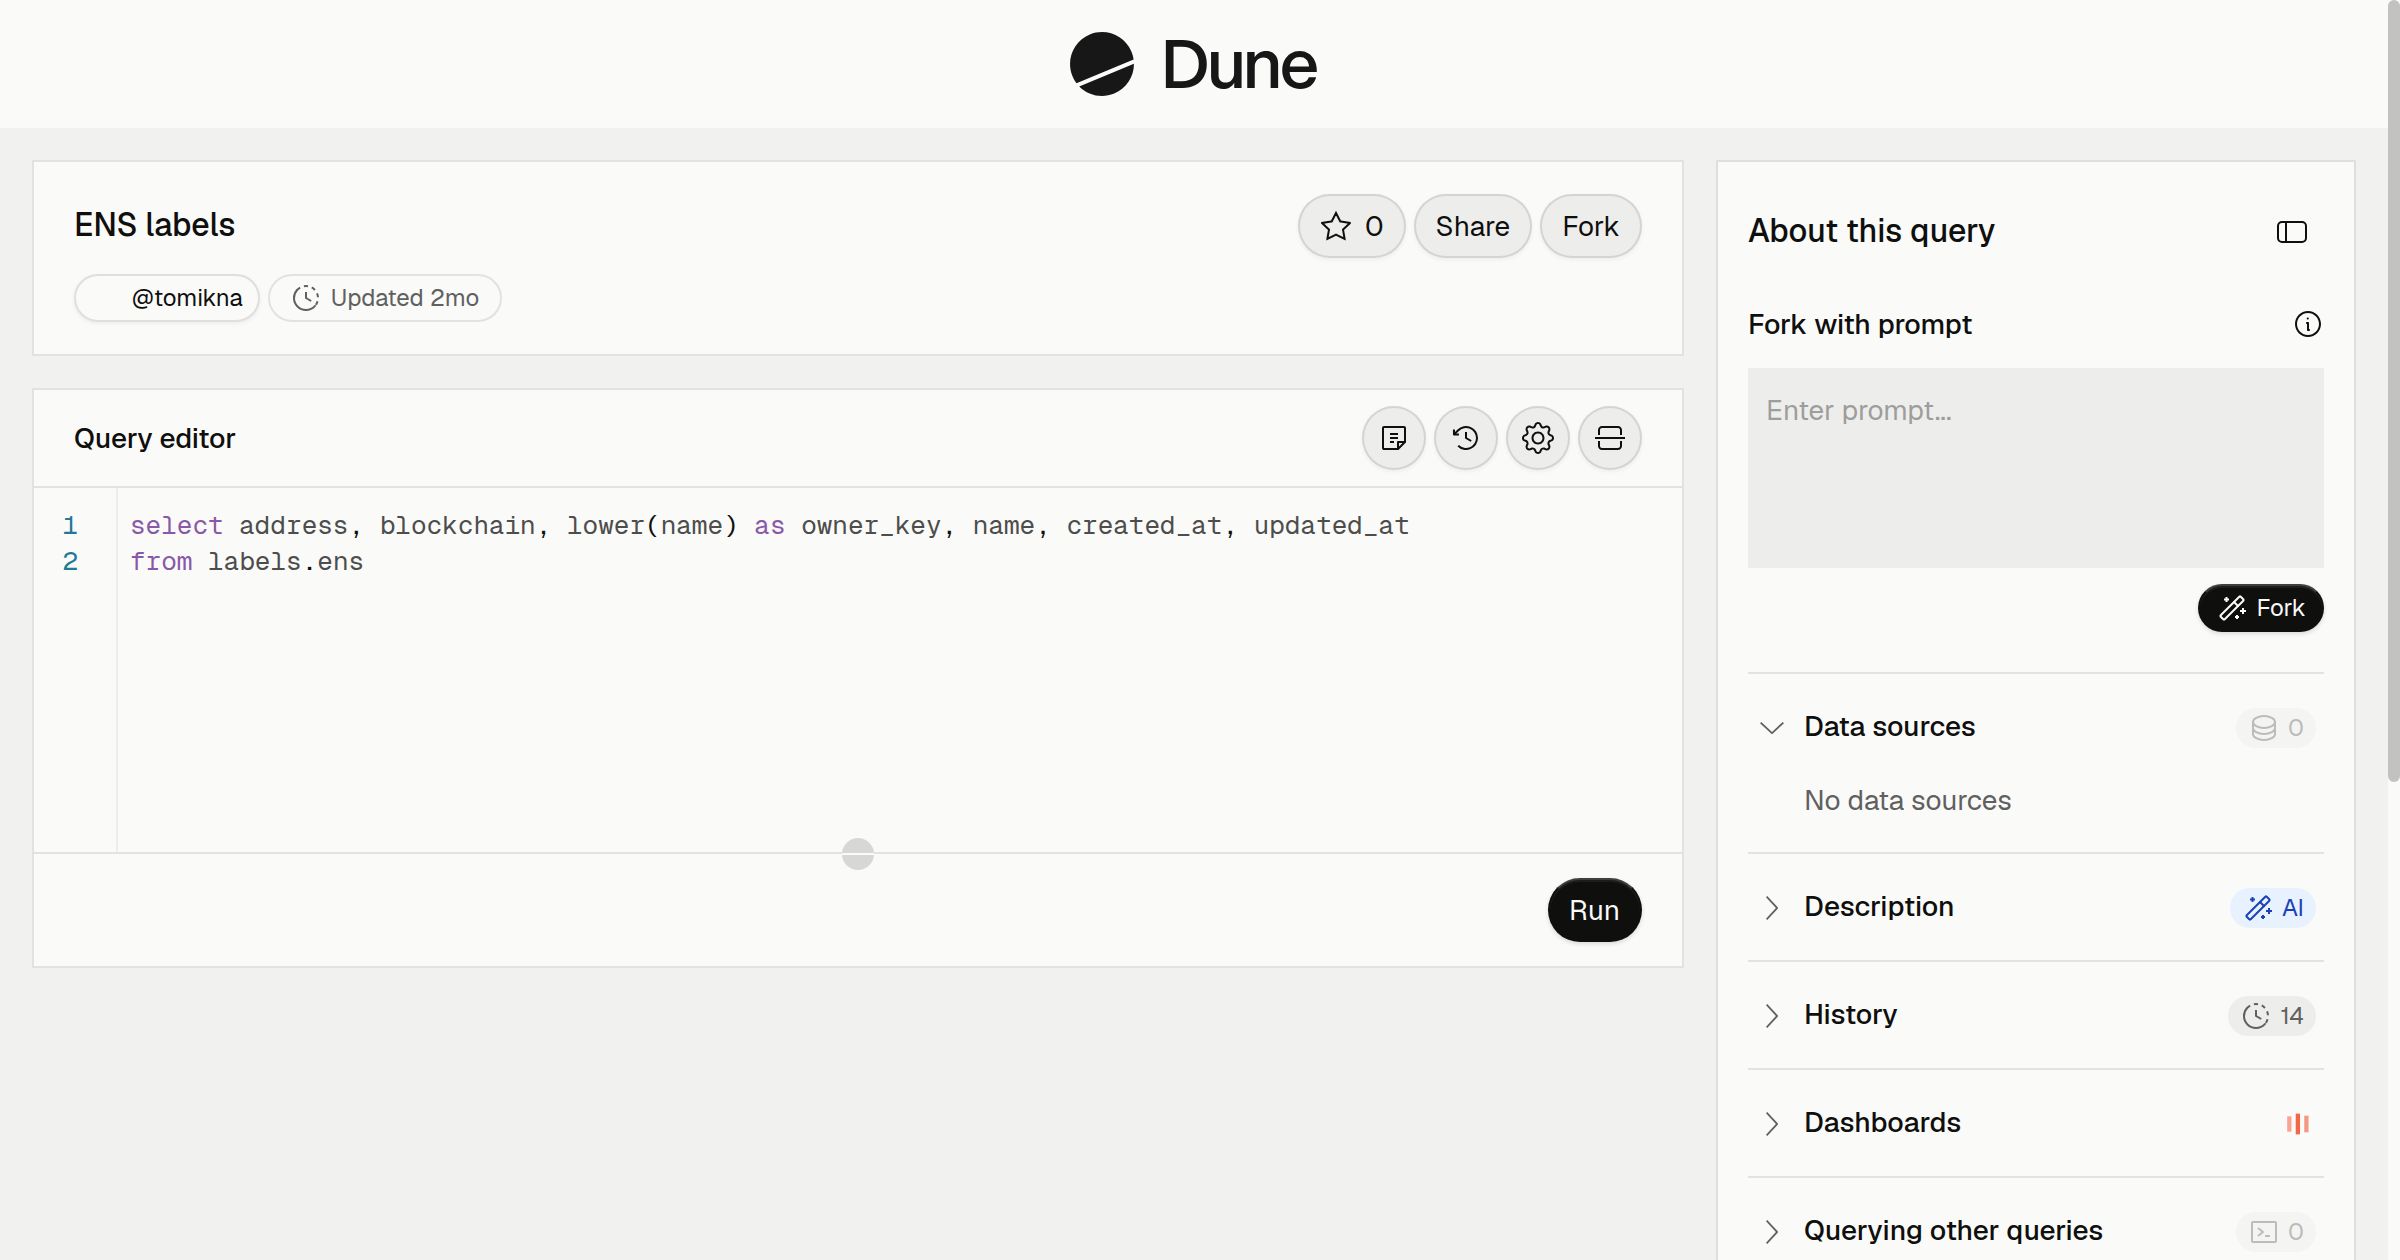Open the query notes icon in editor toolbar
Image resolution: width=2400 pixels, height=1260 pixels.
1393,438
